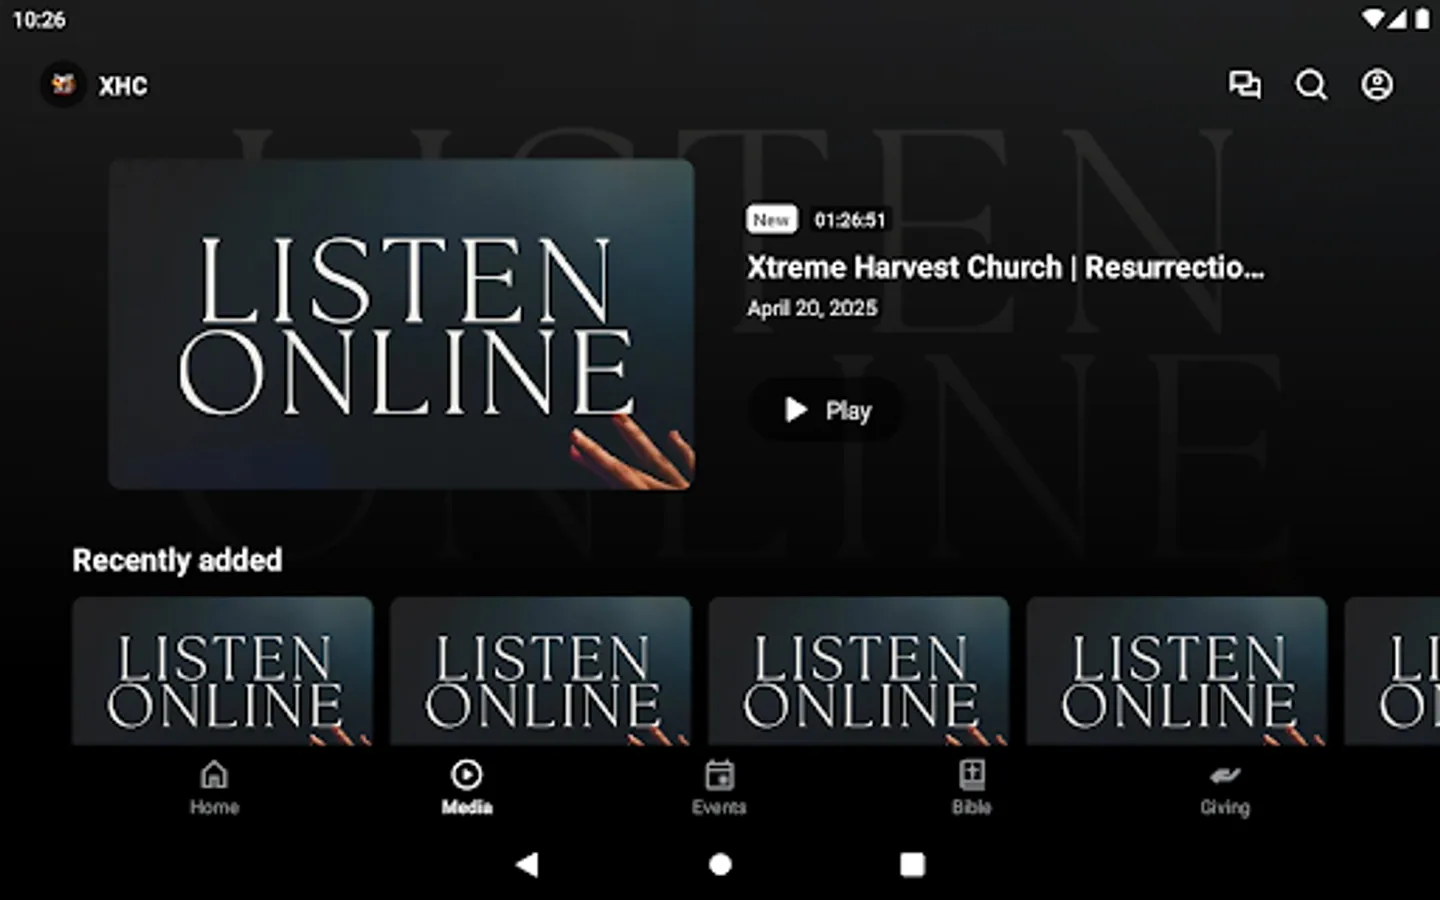The height and width of the screenshot is (900, 1440).
Task: Open second Recently added Listen Online card
Action: click(x=540, y=671)
